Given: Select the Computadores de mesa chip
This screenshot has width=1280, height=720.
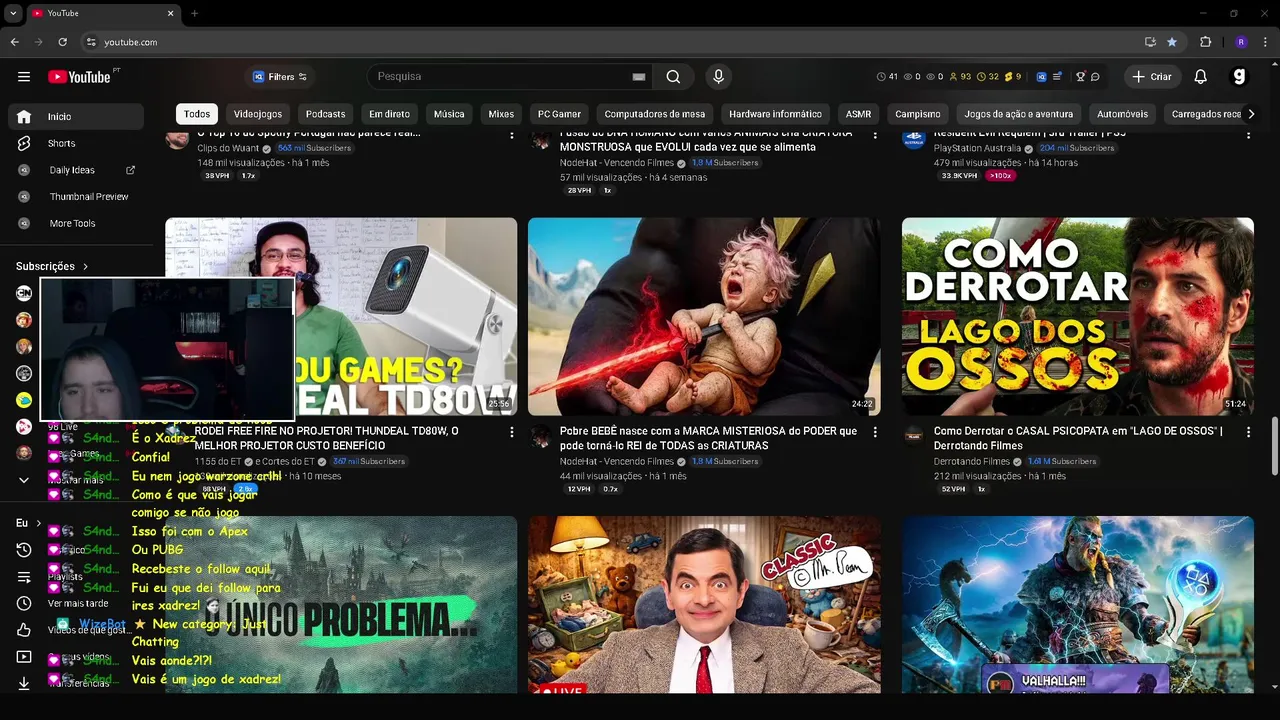Looking at the screenshot, I should point(655,114).
